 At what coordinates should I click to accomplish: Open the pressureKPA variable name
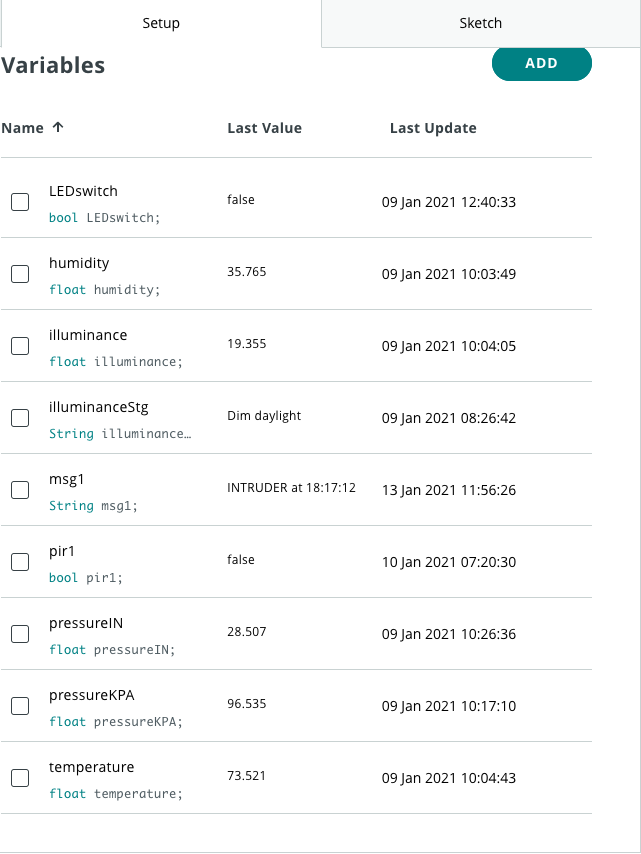click(90, 695)
